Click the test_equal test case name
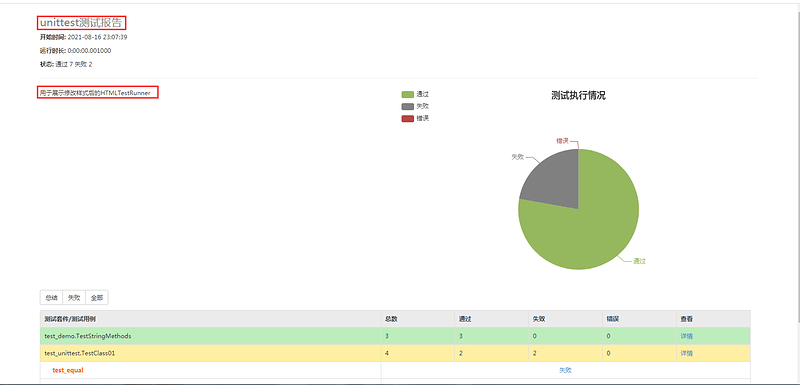800x385 pixels. click(x=68, y=370)
